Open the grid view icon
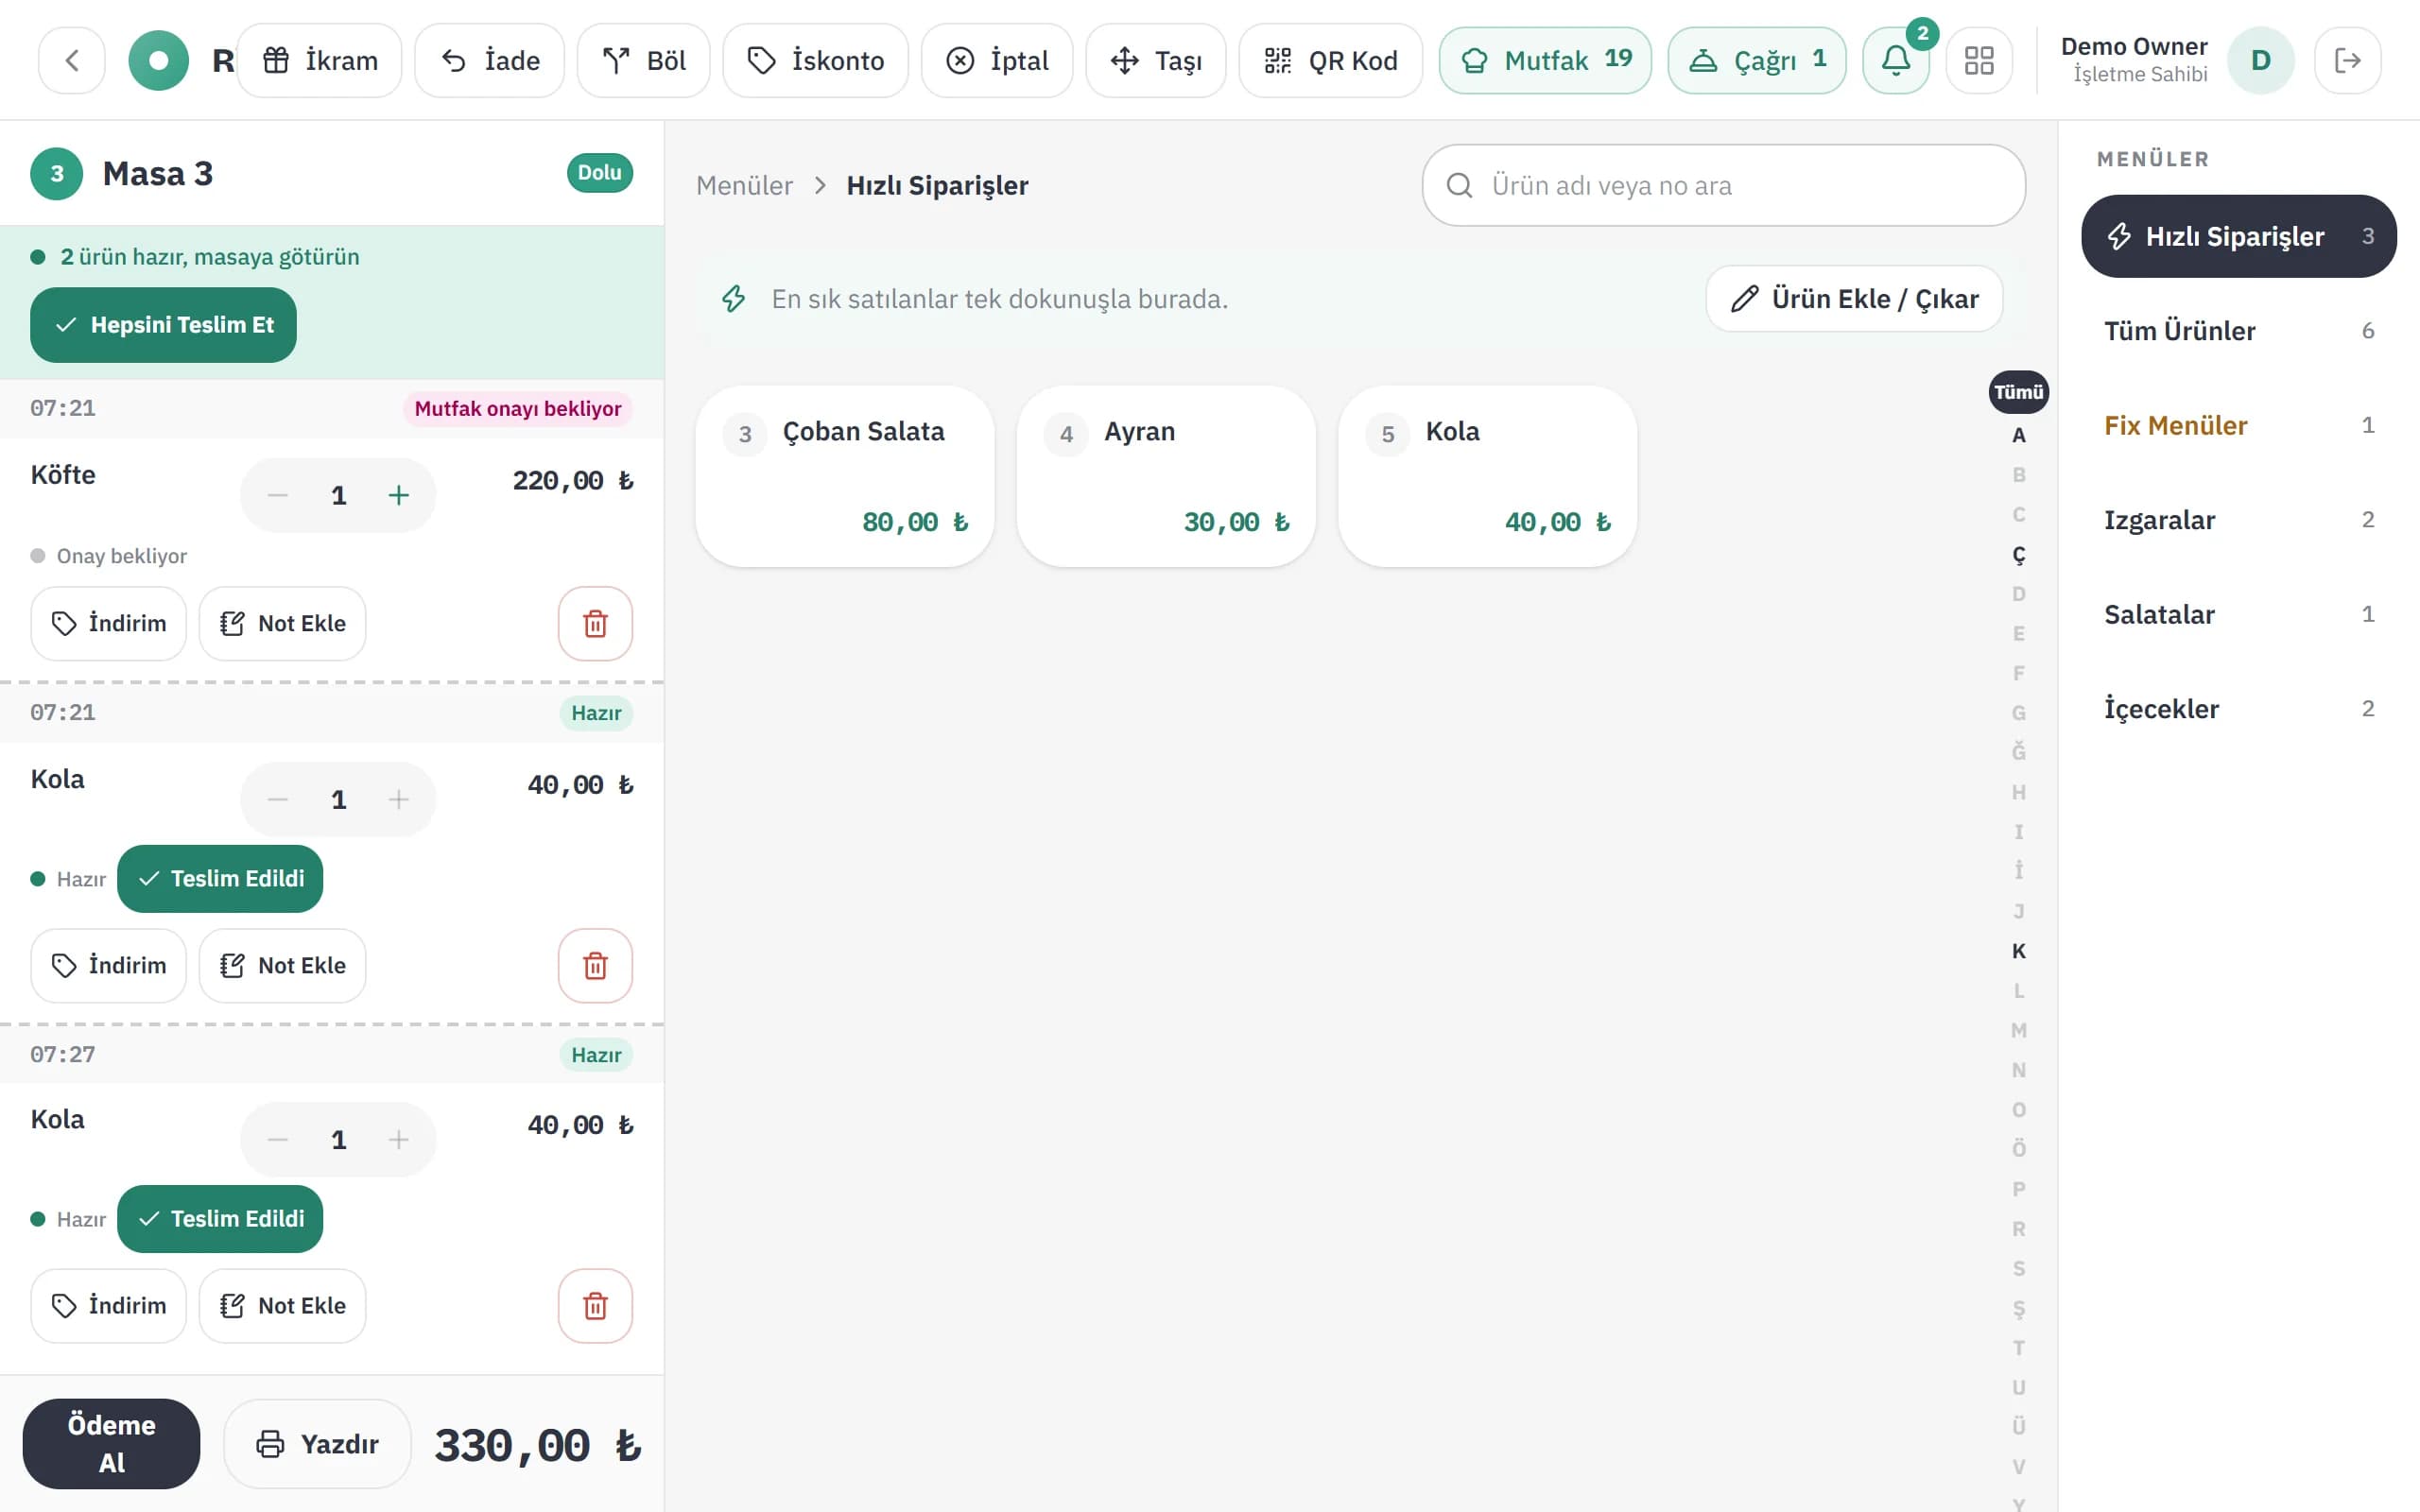 pos(1979,60)
